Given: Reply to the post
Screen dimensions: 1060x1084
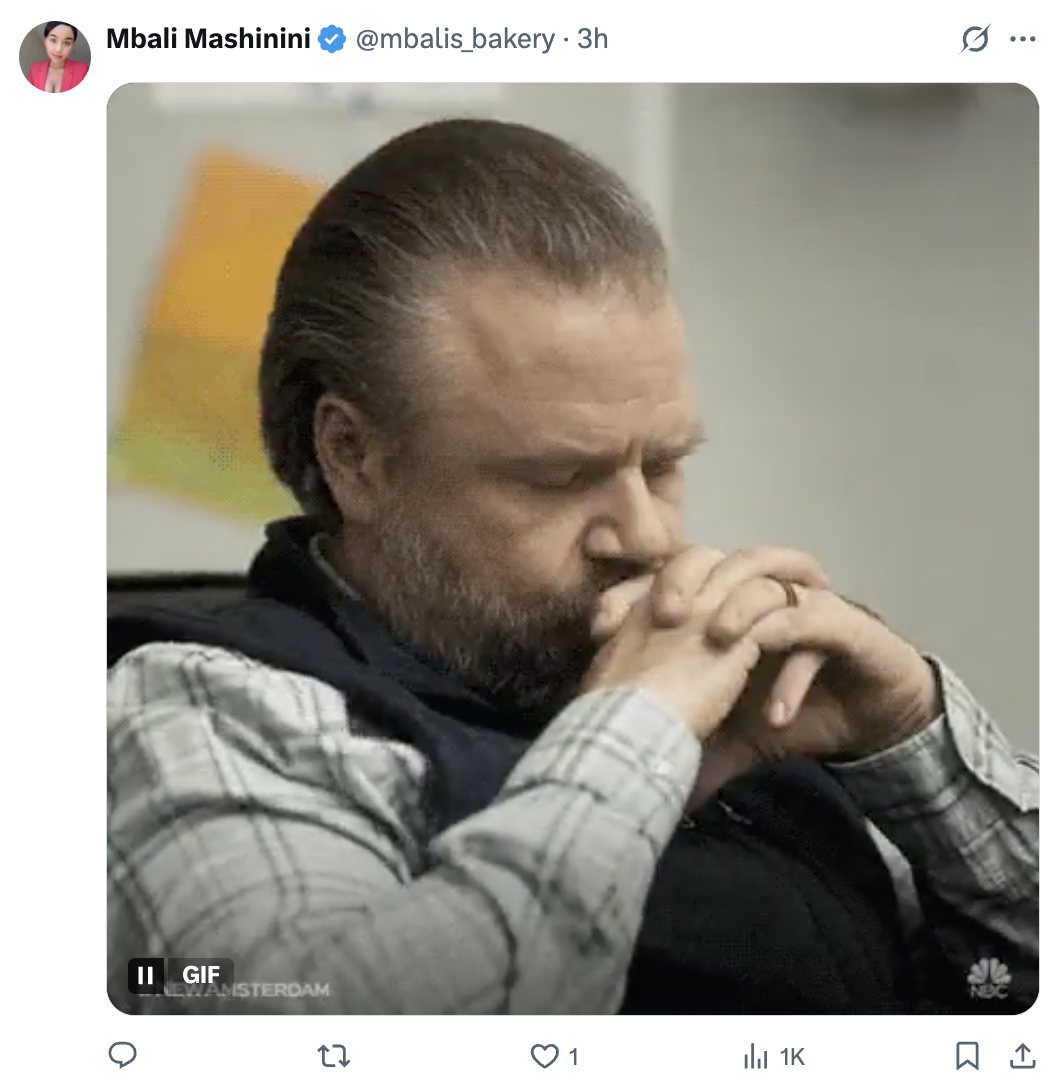Looking at the screenshot, I should point(123,1056).
